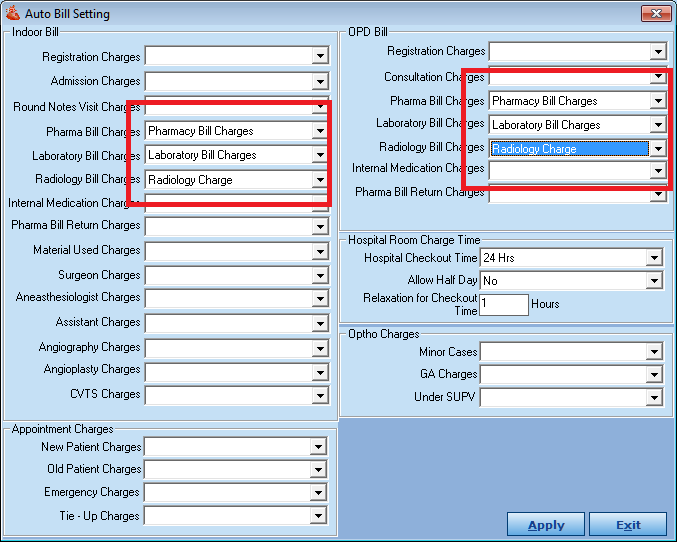677x542 pixels.
Task: Expand Aneasthesiologist Charges dropdown
Action: point(320,299)
